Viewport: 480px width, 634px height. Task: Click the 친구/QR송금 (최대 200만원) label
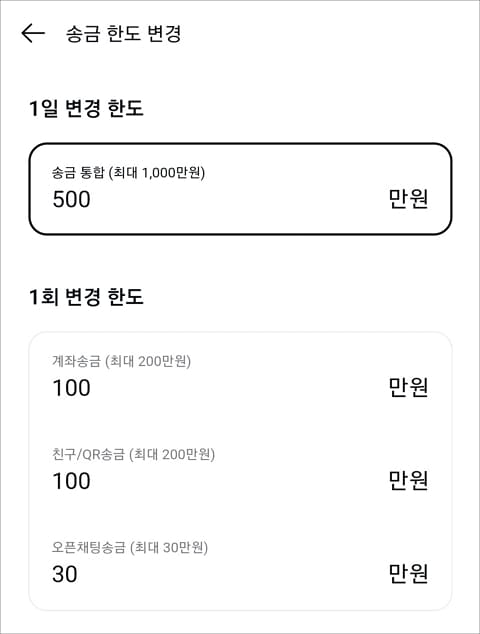(x=133, y=454)
